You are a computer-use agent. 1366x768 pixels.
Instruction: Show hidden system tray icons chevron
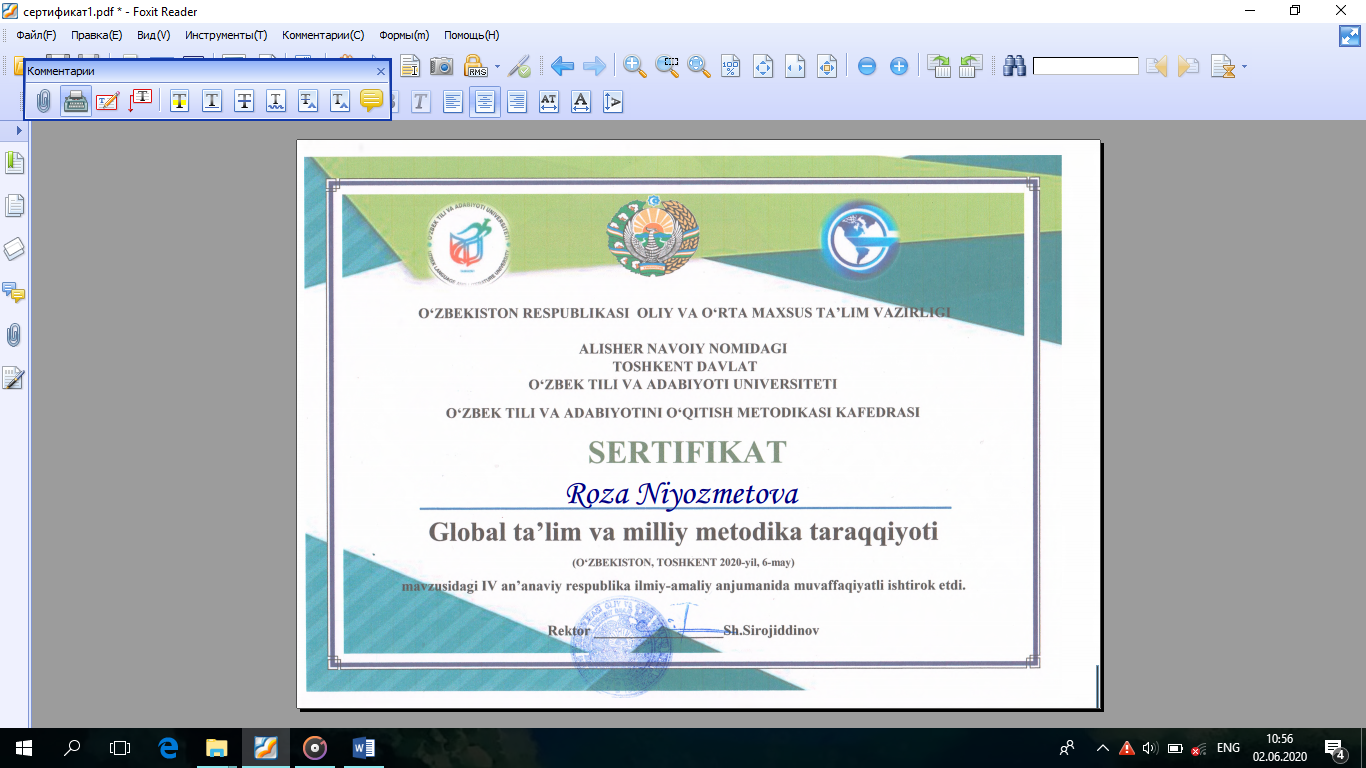click(x=1103, y=747)
